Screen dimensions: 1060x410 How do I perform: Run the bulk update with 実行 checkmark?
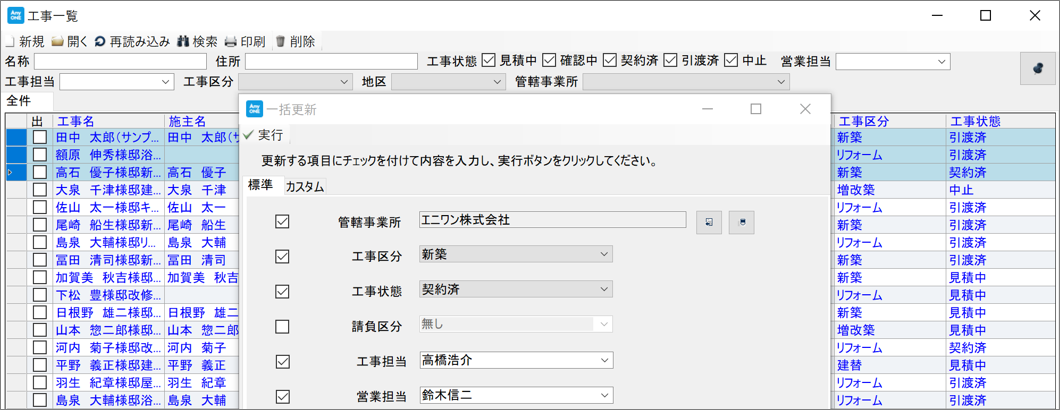click(263, 133)
